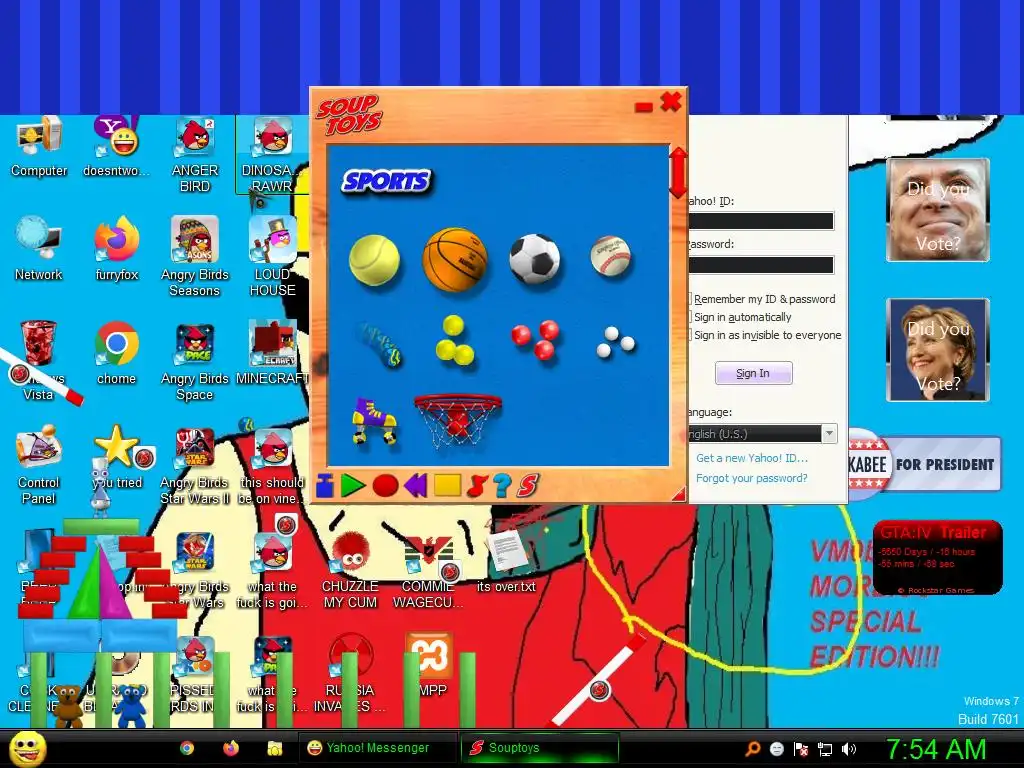Click the GTA:IV Trailer countdown gadget
Viewport: 1024px width, 768px height.
click(938, 558)
